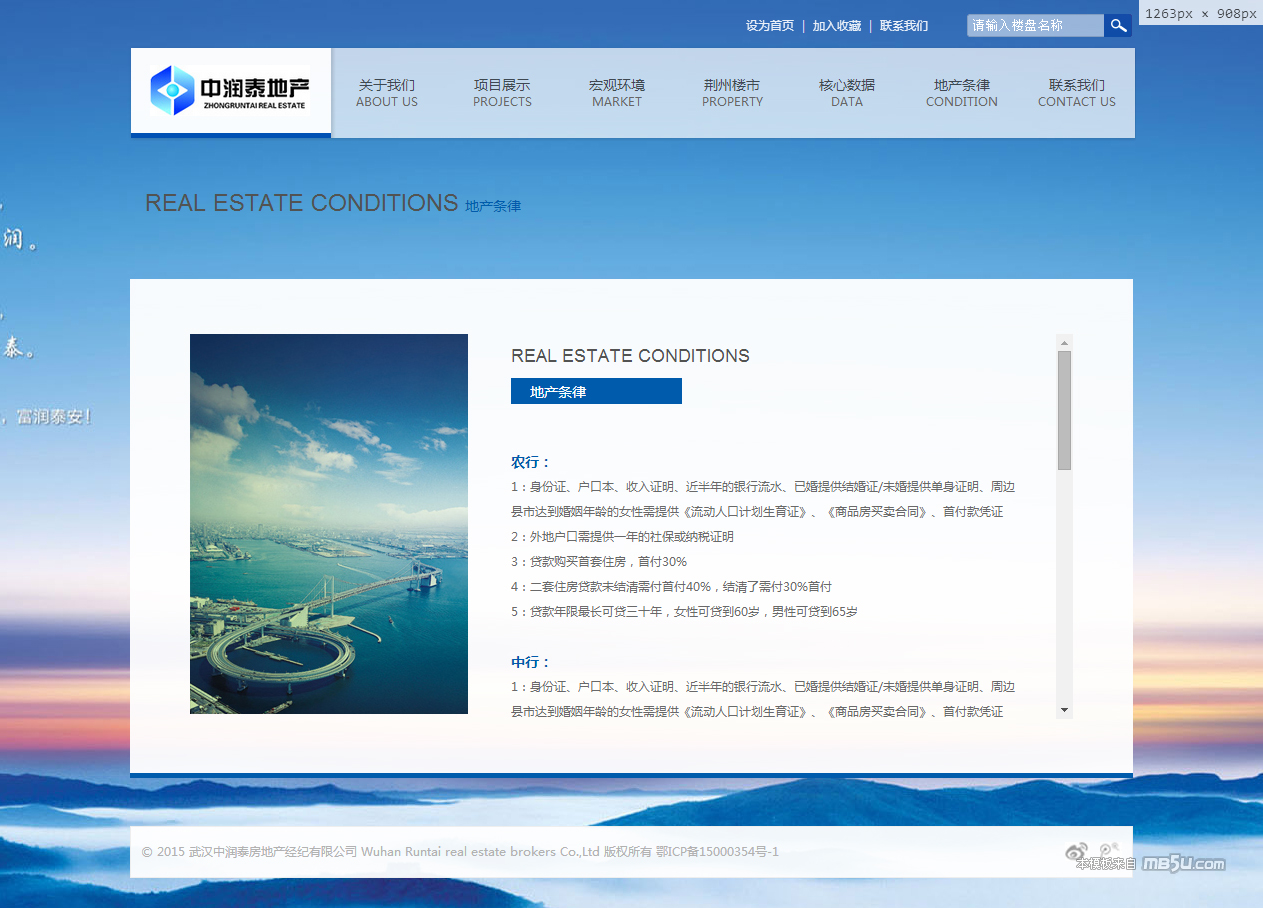Open the 关于我们 ABOUT US menu

point(387,93)
